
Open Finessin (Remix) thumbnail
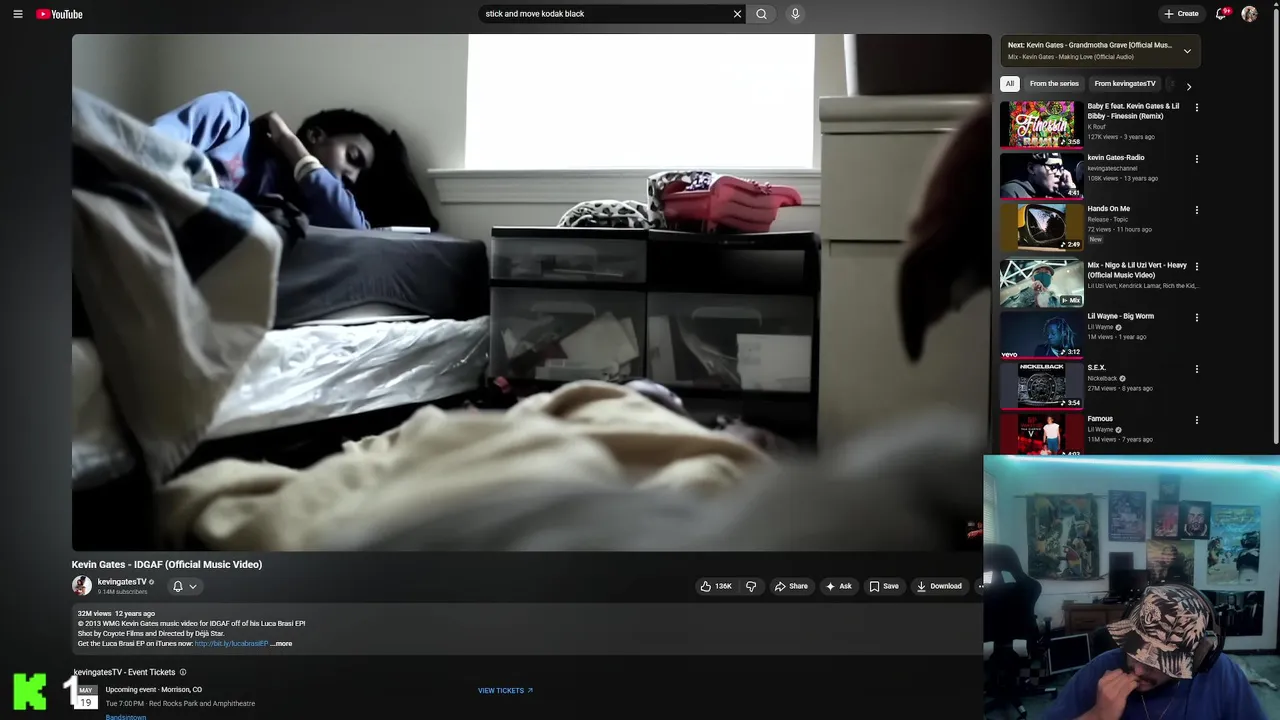point(1042,124)
